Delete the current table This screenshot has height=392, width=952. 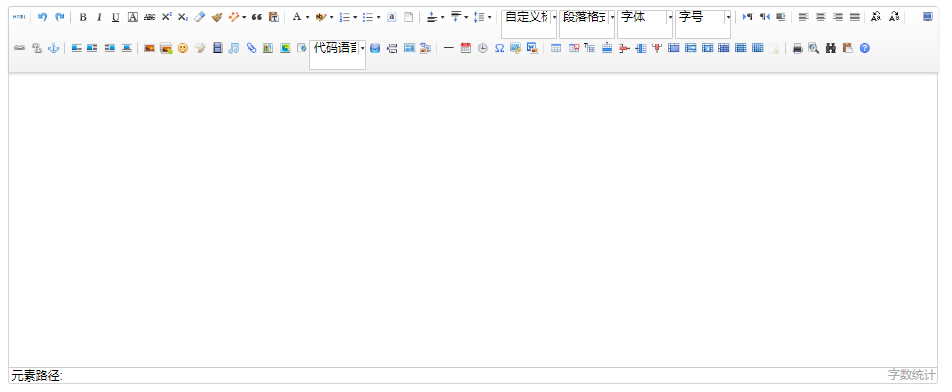(573, 48)
